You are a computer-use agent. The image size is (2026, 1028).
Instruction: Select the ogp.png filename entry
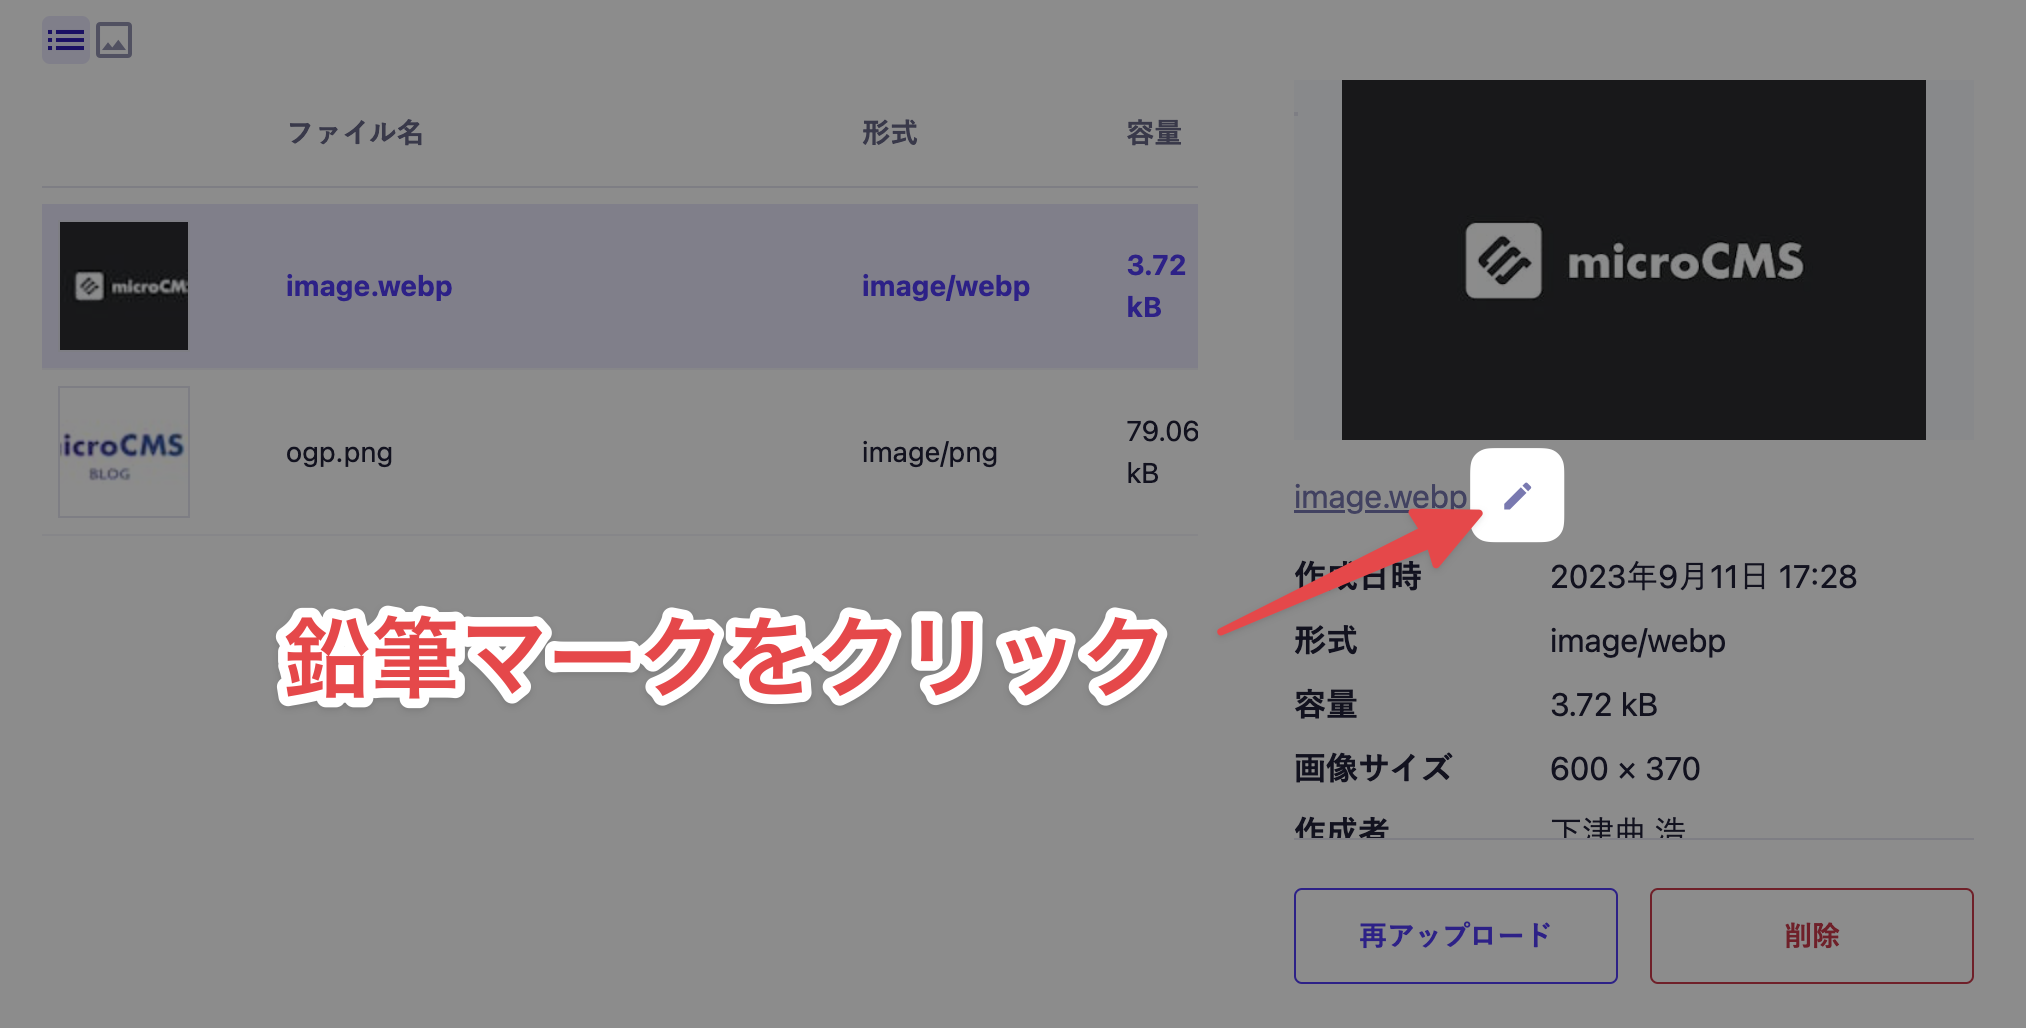339,452
